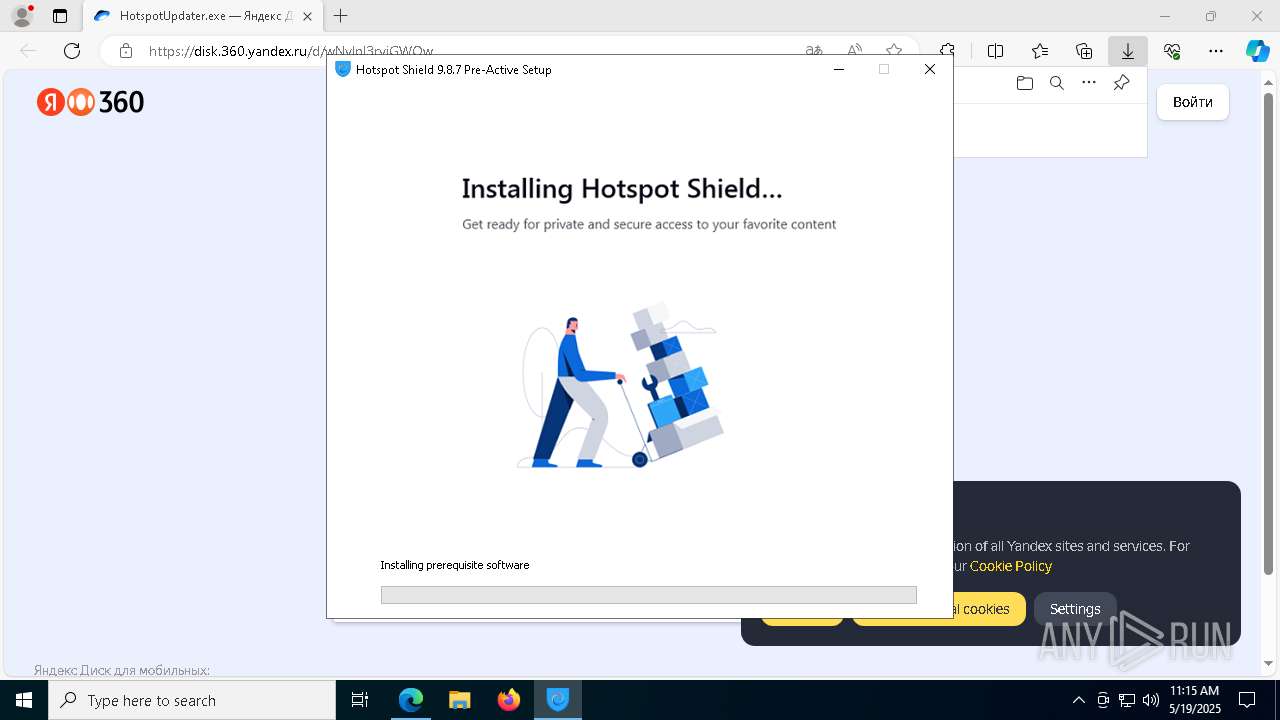Close the Hotspot Shield setup window
This screenshot has width=1280, height=720.
(x=930, y=70)
